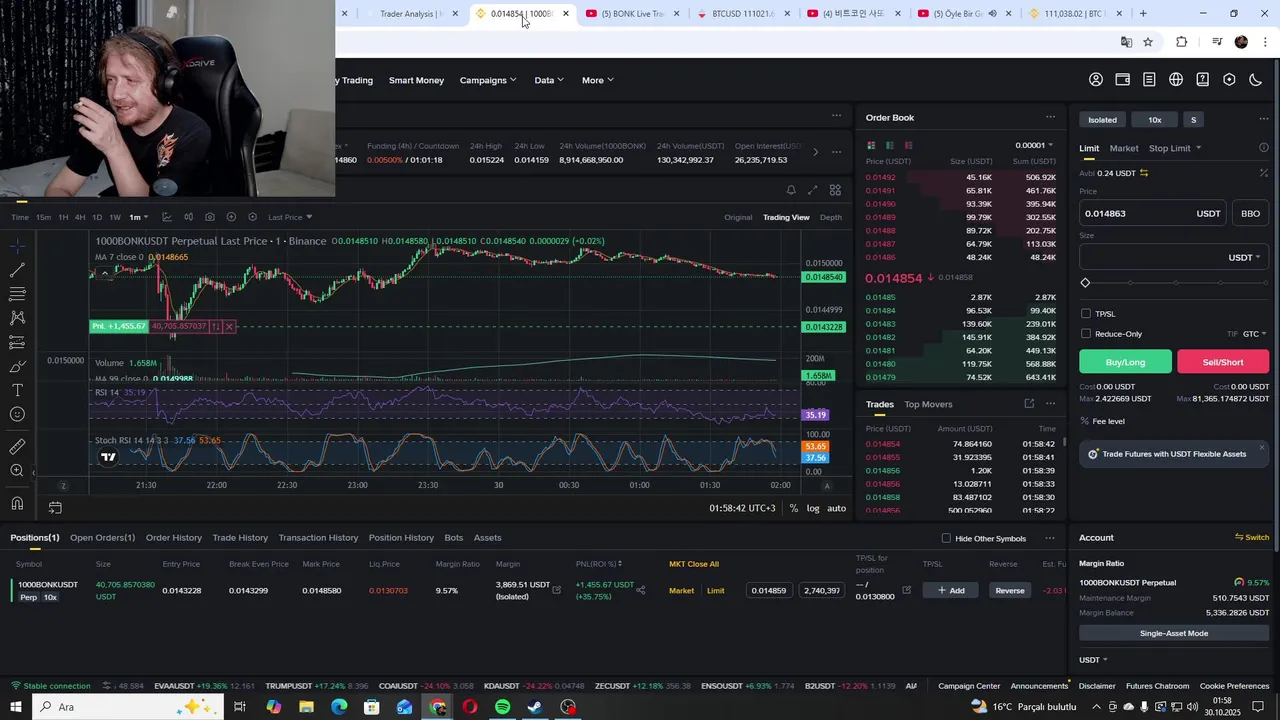
Task: Select the brush drawing tool
Action: [17, 366]
